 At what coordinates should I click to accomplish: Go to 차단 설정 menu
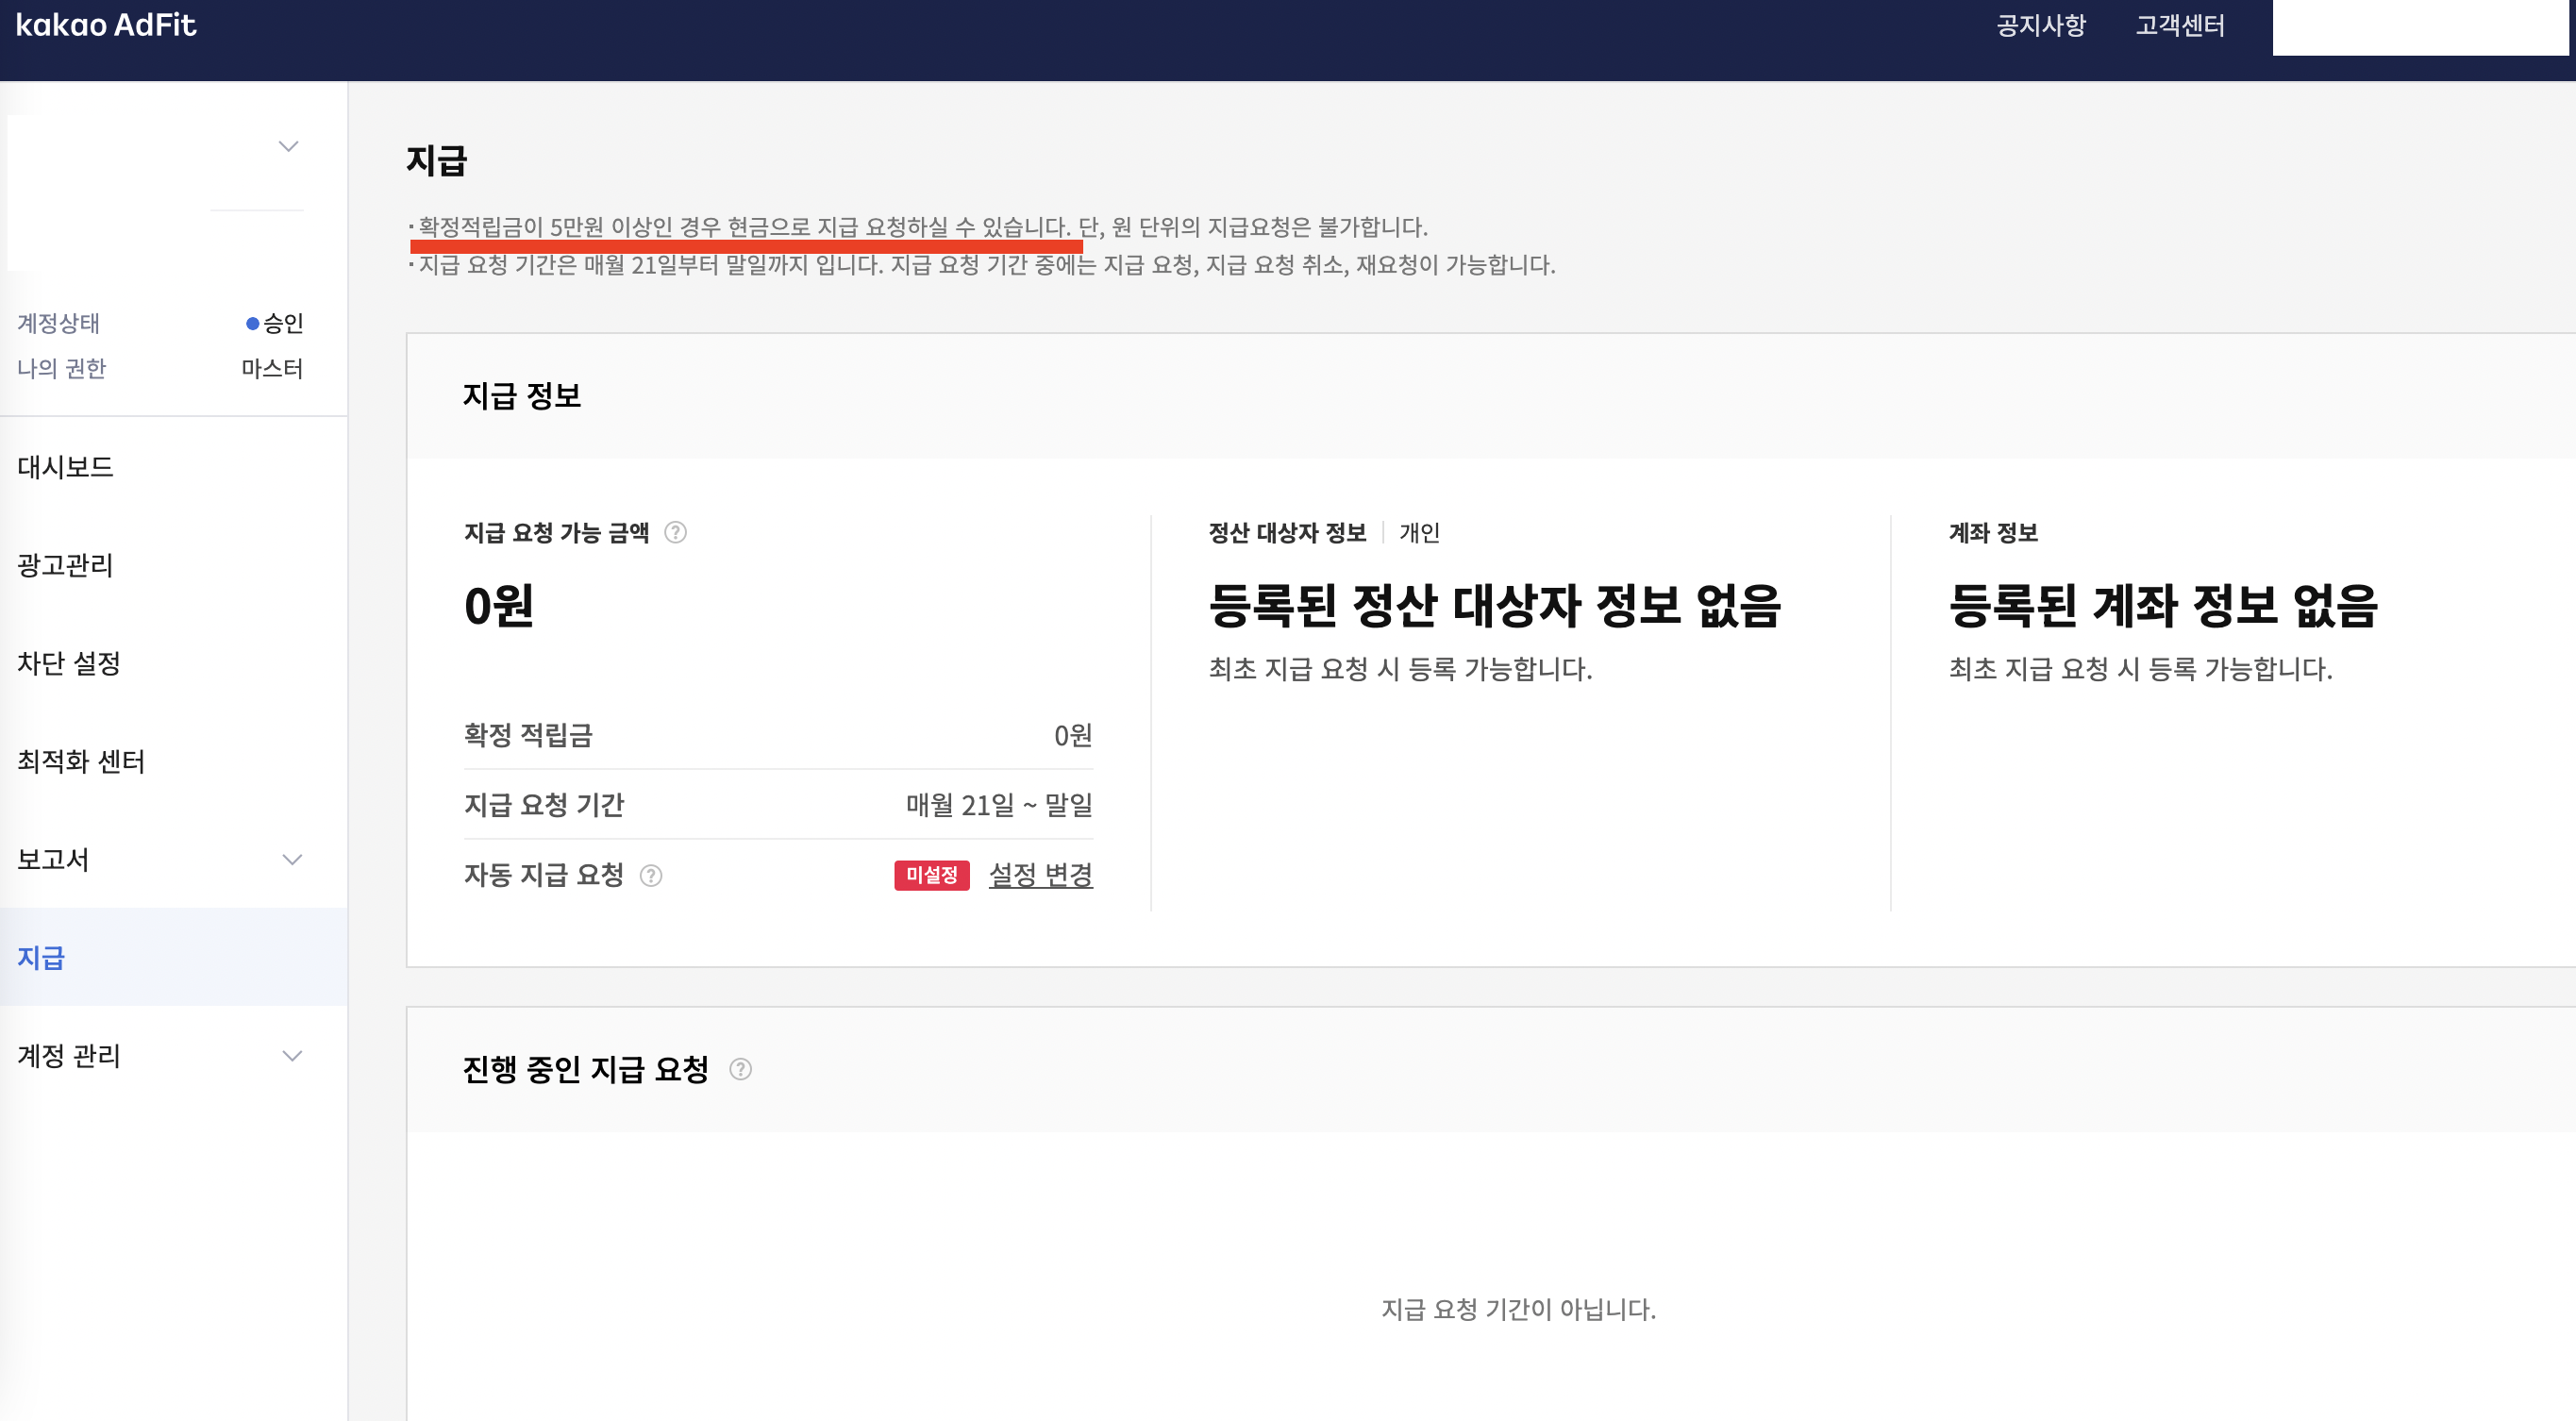(x=69, y=663)
